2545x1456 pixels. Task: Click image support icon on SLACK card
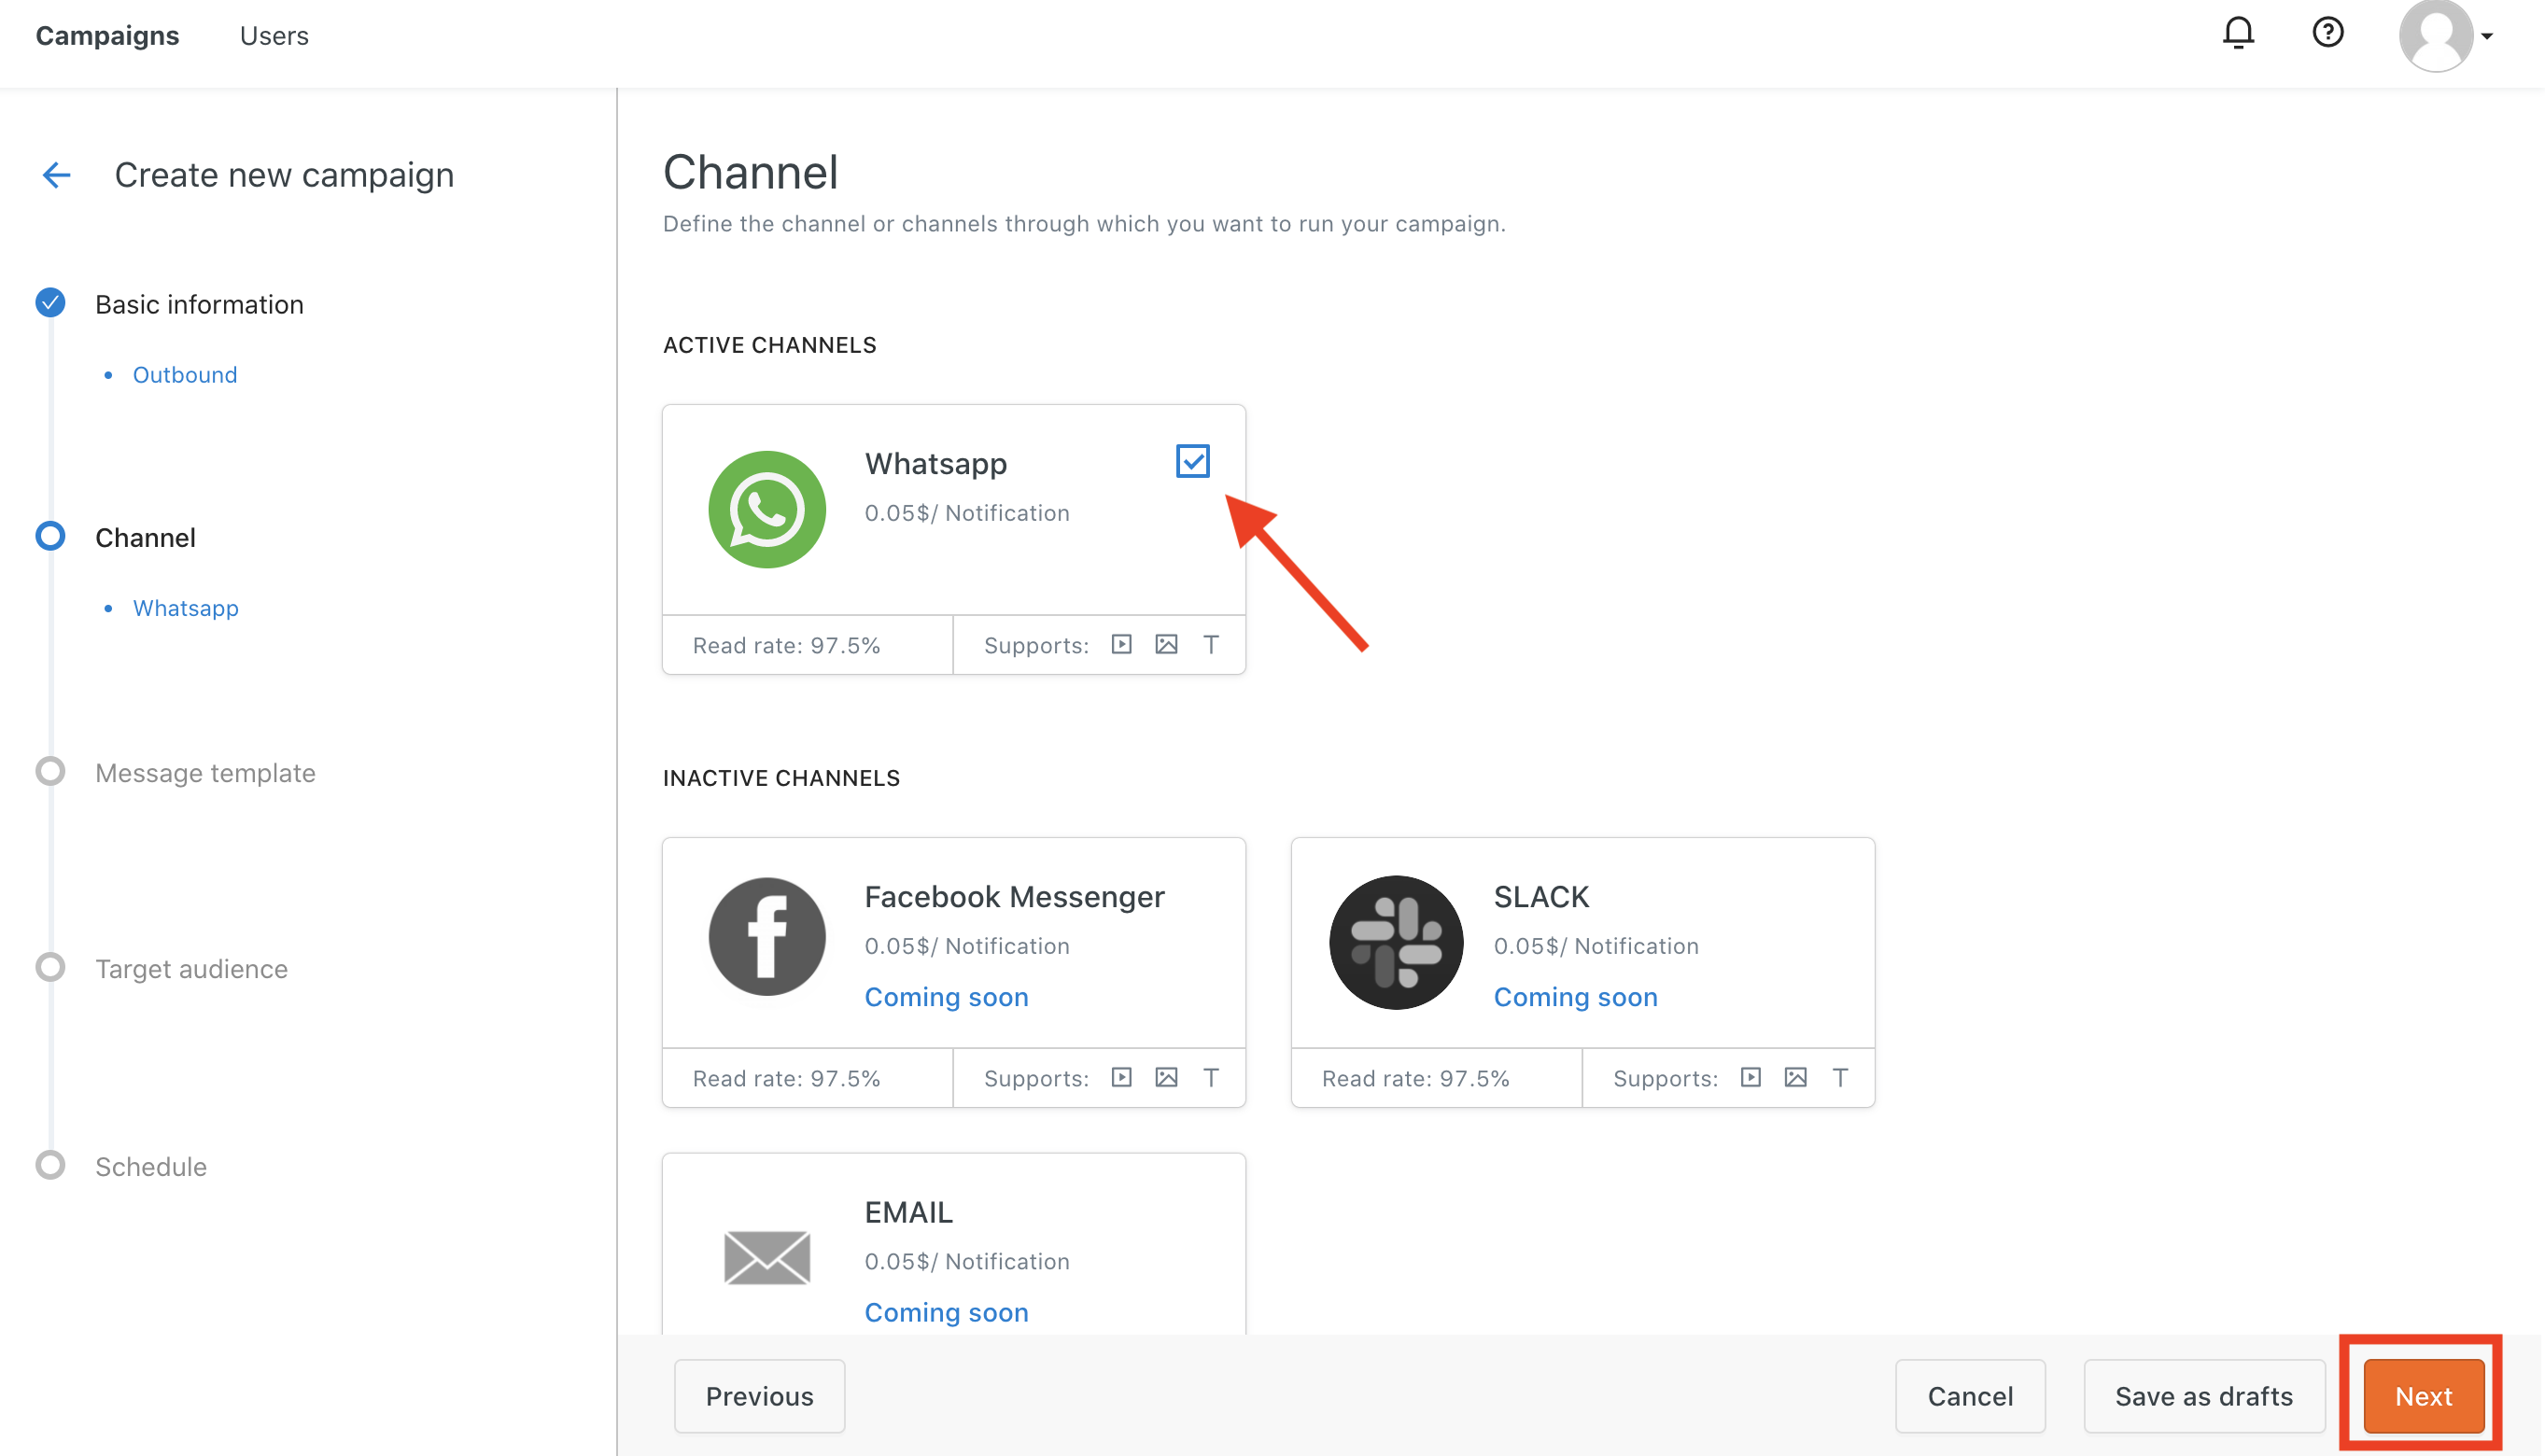coord(1796,1077)
